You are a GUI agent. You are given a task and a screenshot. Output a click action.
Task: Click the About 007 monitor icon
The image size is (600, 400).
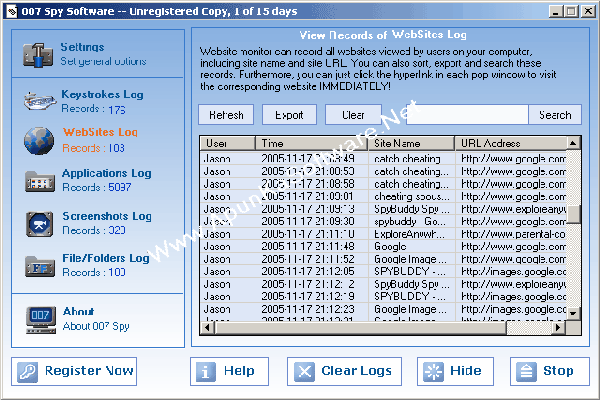[x=41, y=320]
